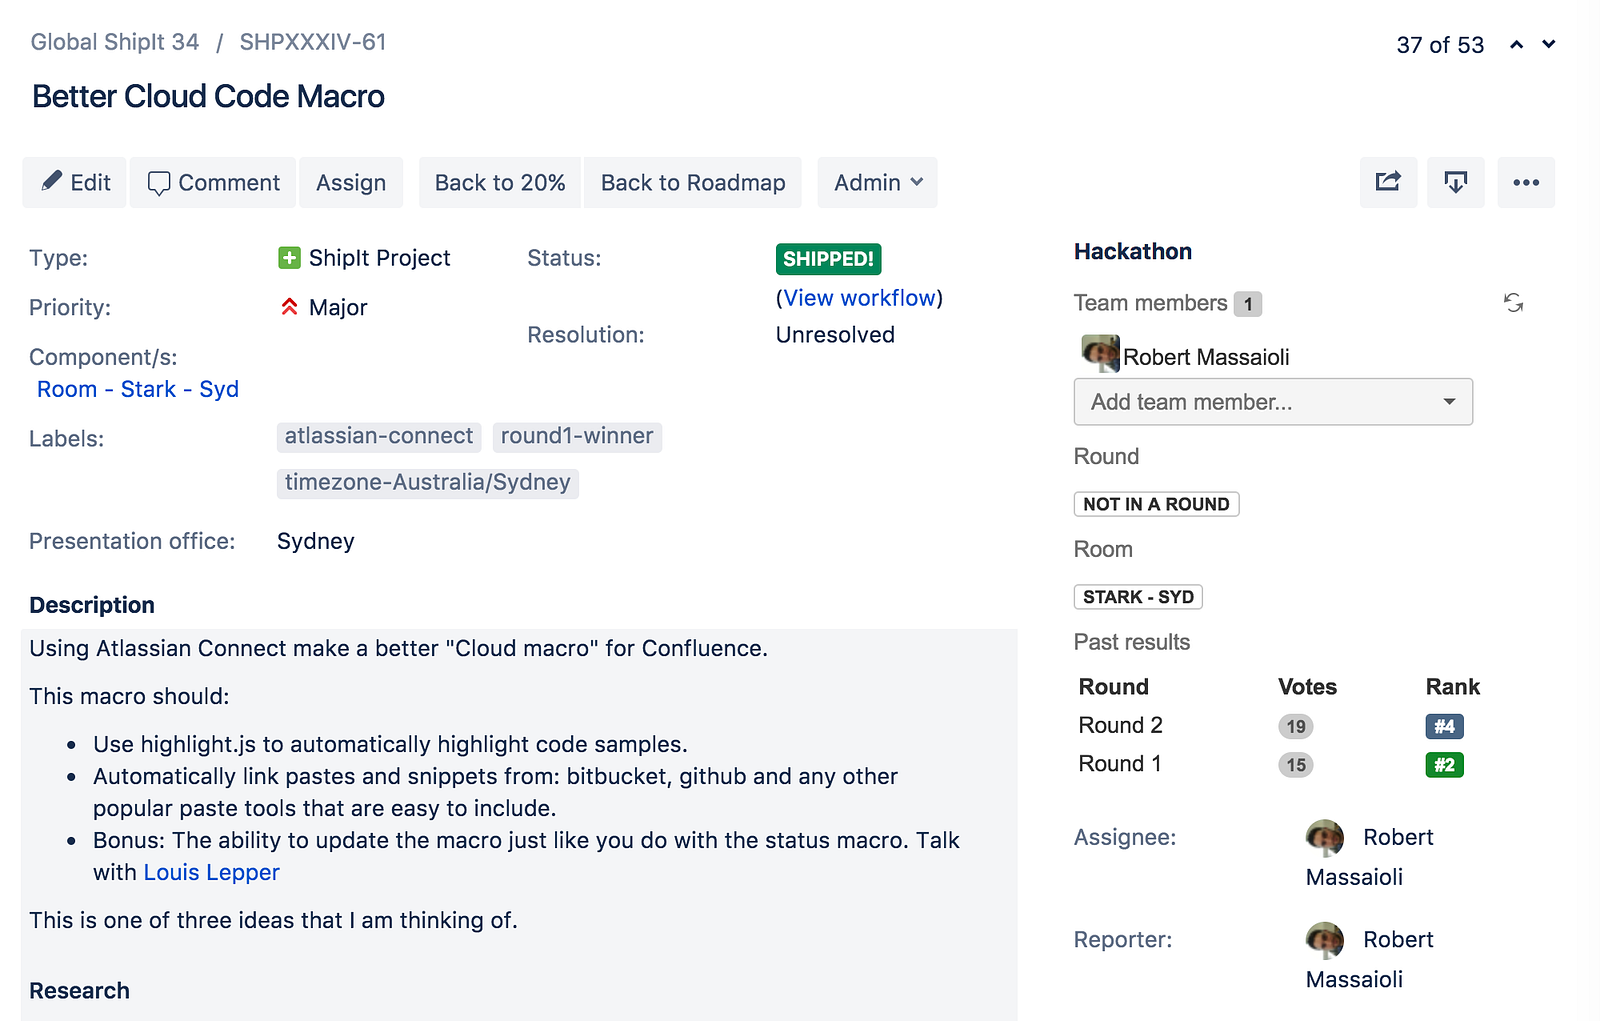Viewport: 1600px width, 1021px height.
Task: Go to next issue with down arrow
Action: pos(1549,45)
